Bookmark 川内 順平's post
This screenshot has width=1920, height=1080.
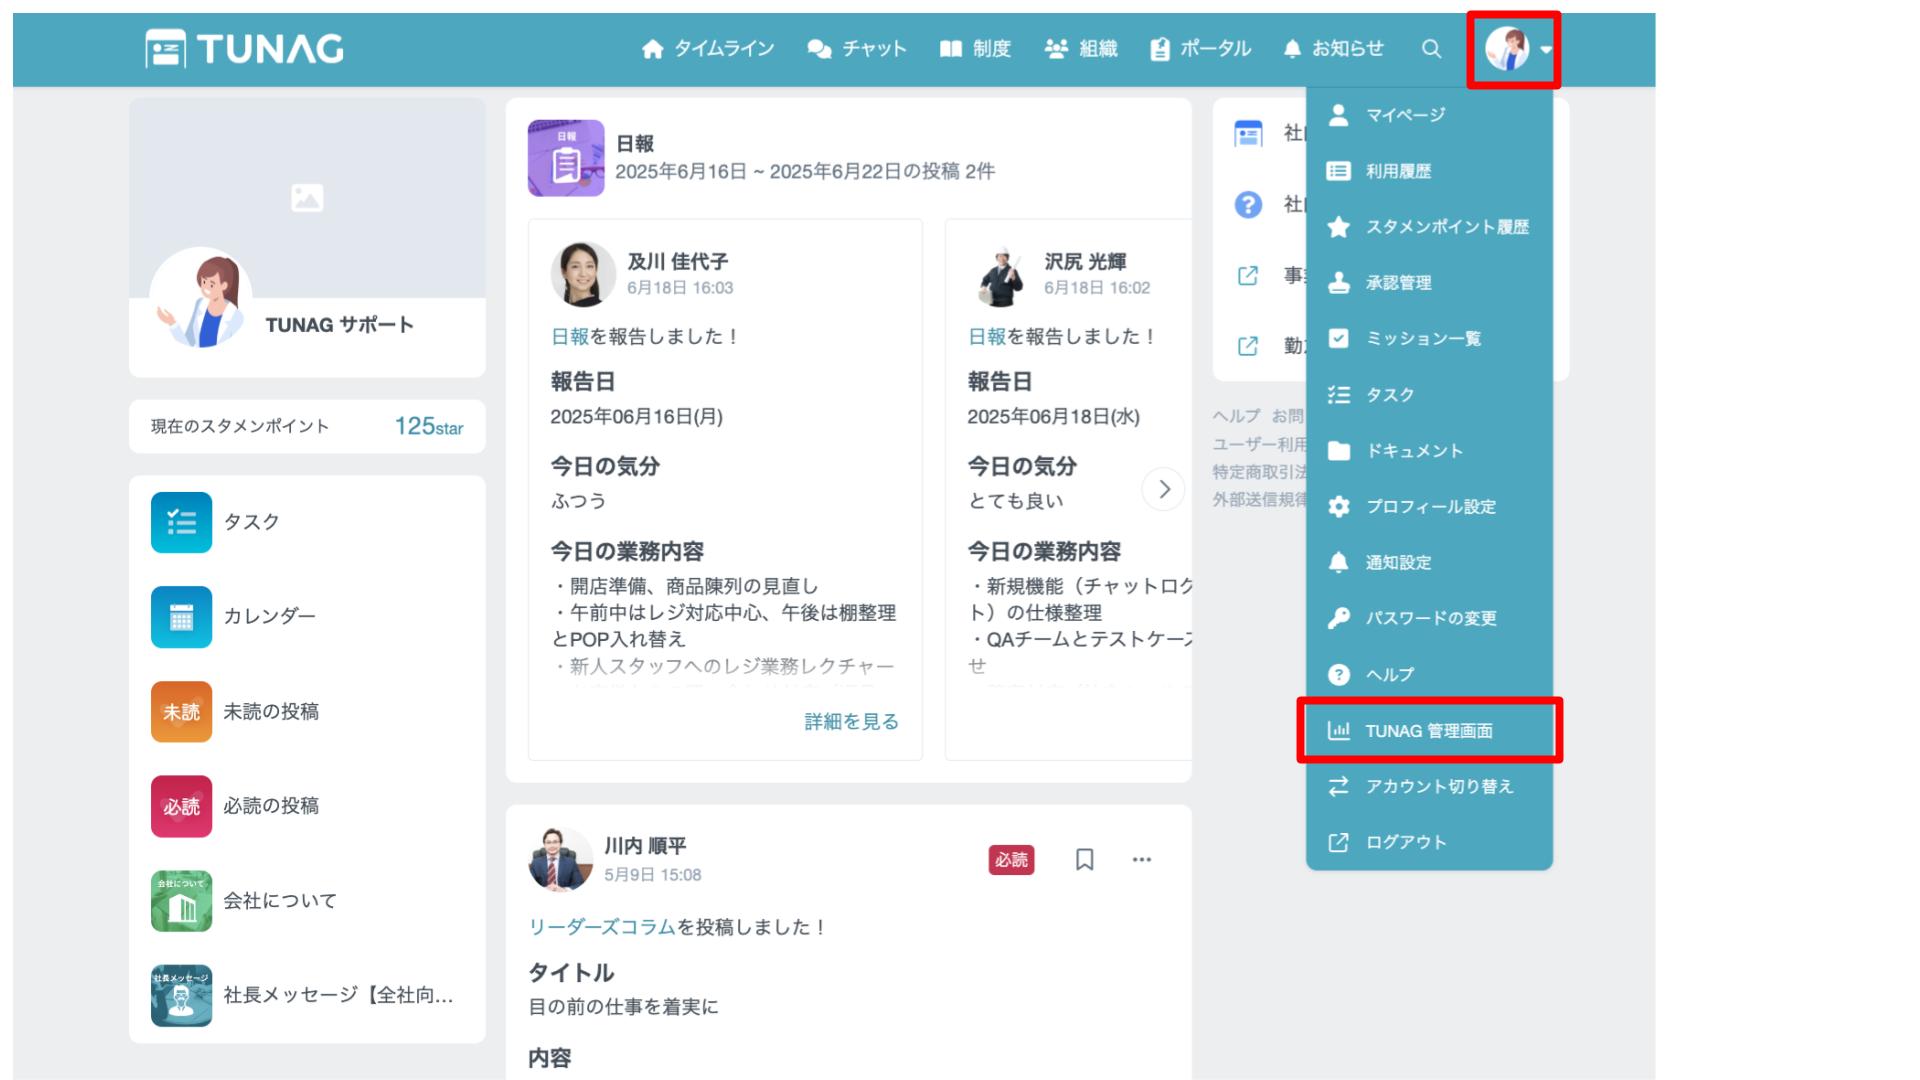tap(1084, 860)
